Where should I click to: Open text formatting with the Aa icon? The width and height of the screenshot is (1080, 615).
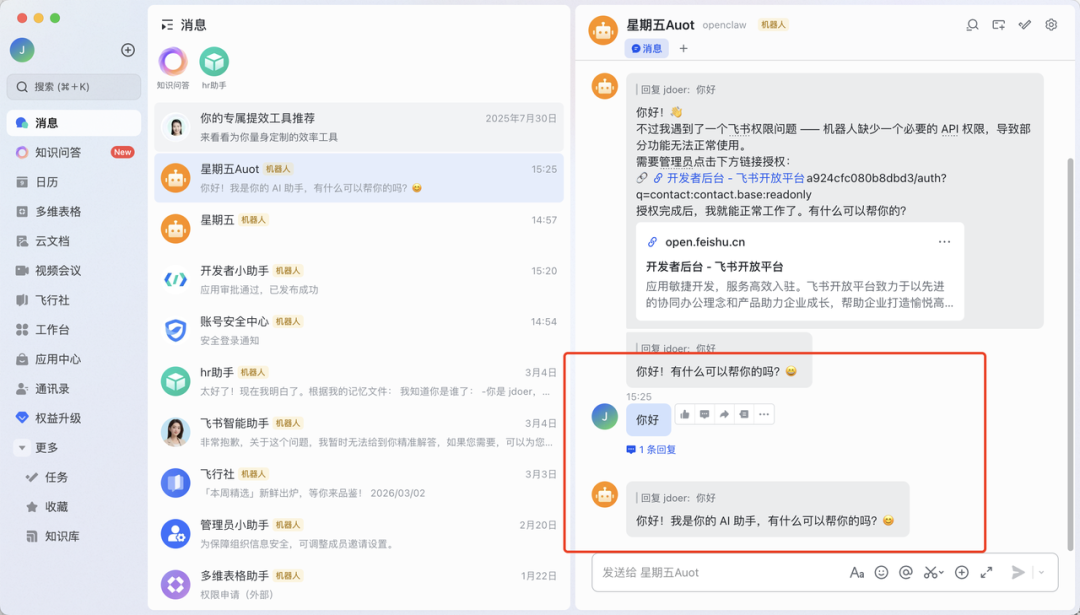pos(858,572)
